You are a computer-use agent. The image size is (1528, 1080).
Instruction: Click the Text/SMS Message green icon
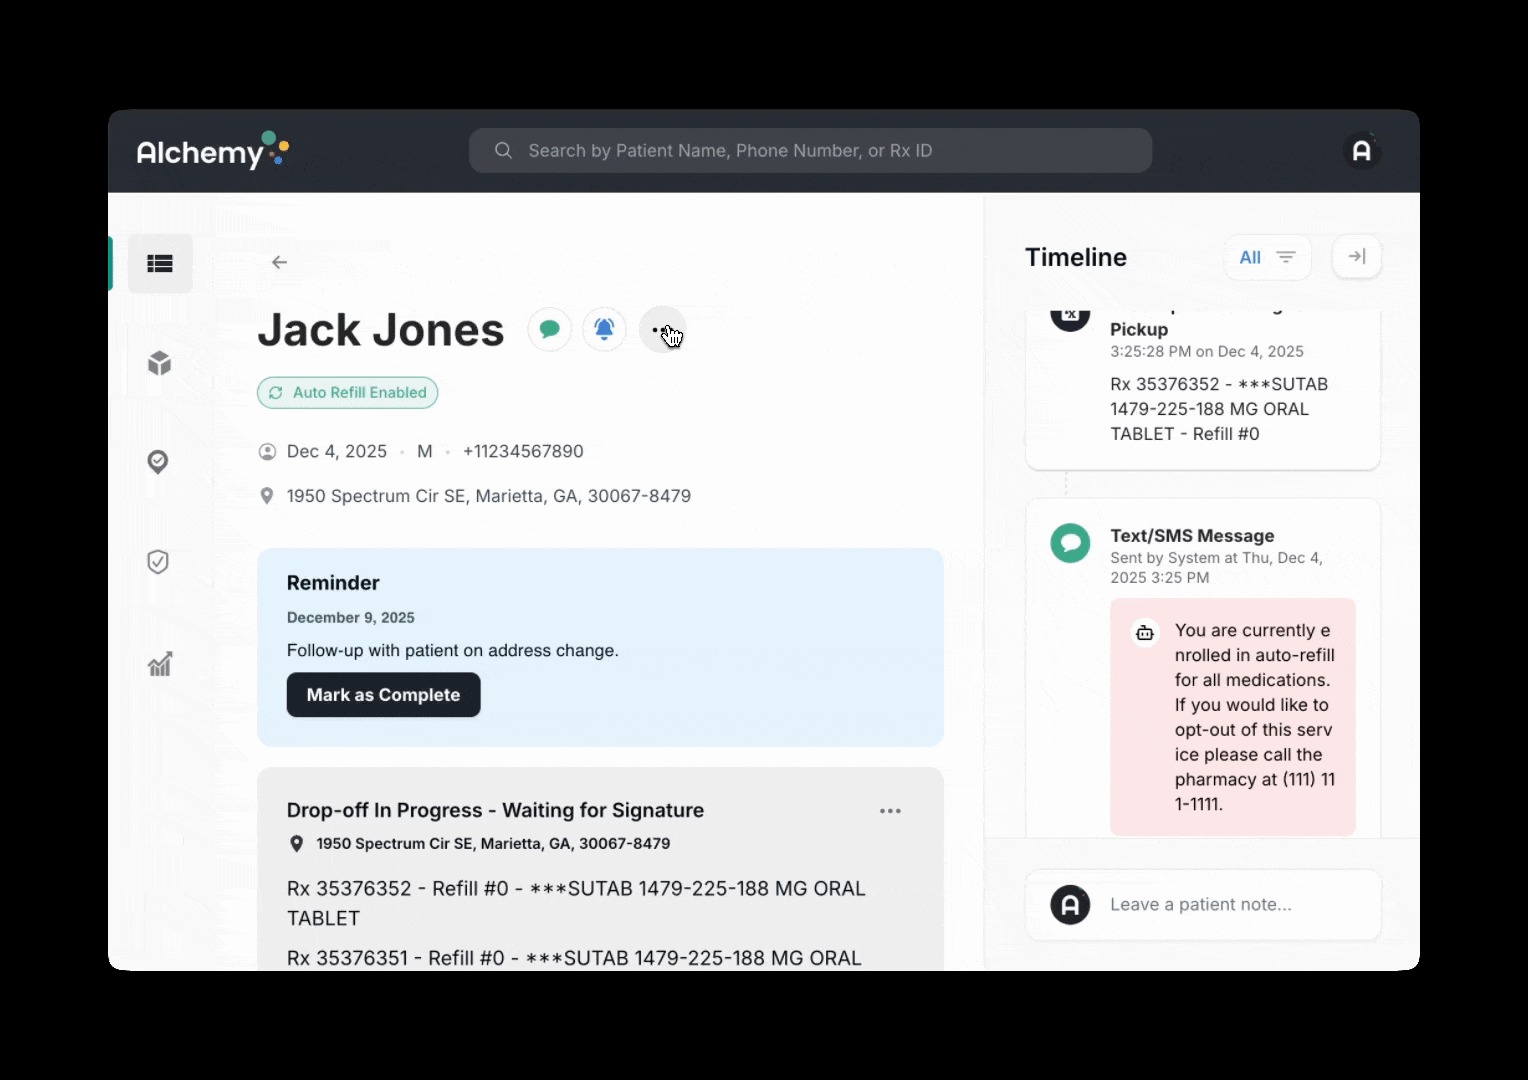pos(1070,543)
